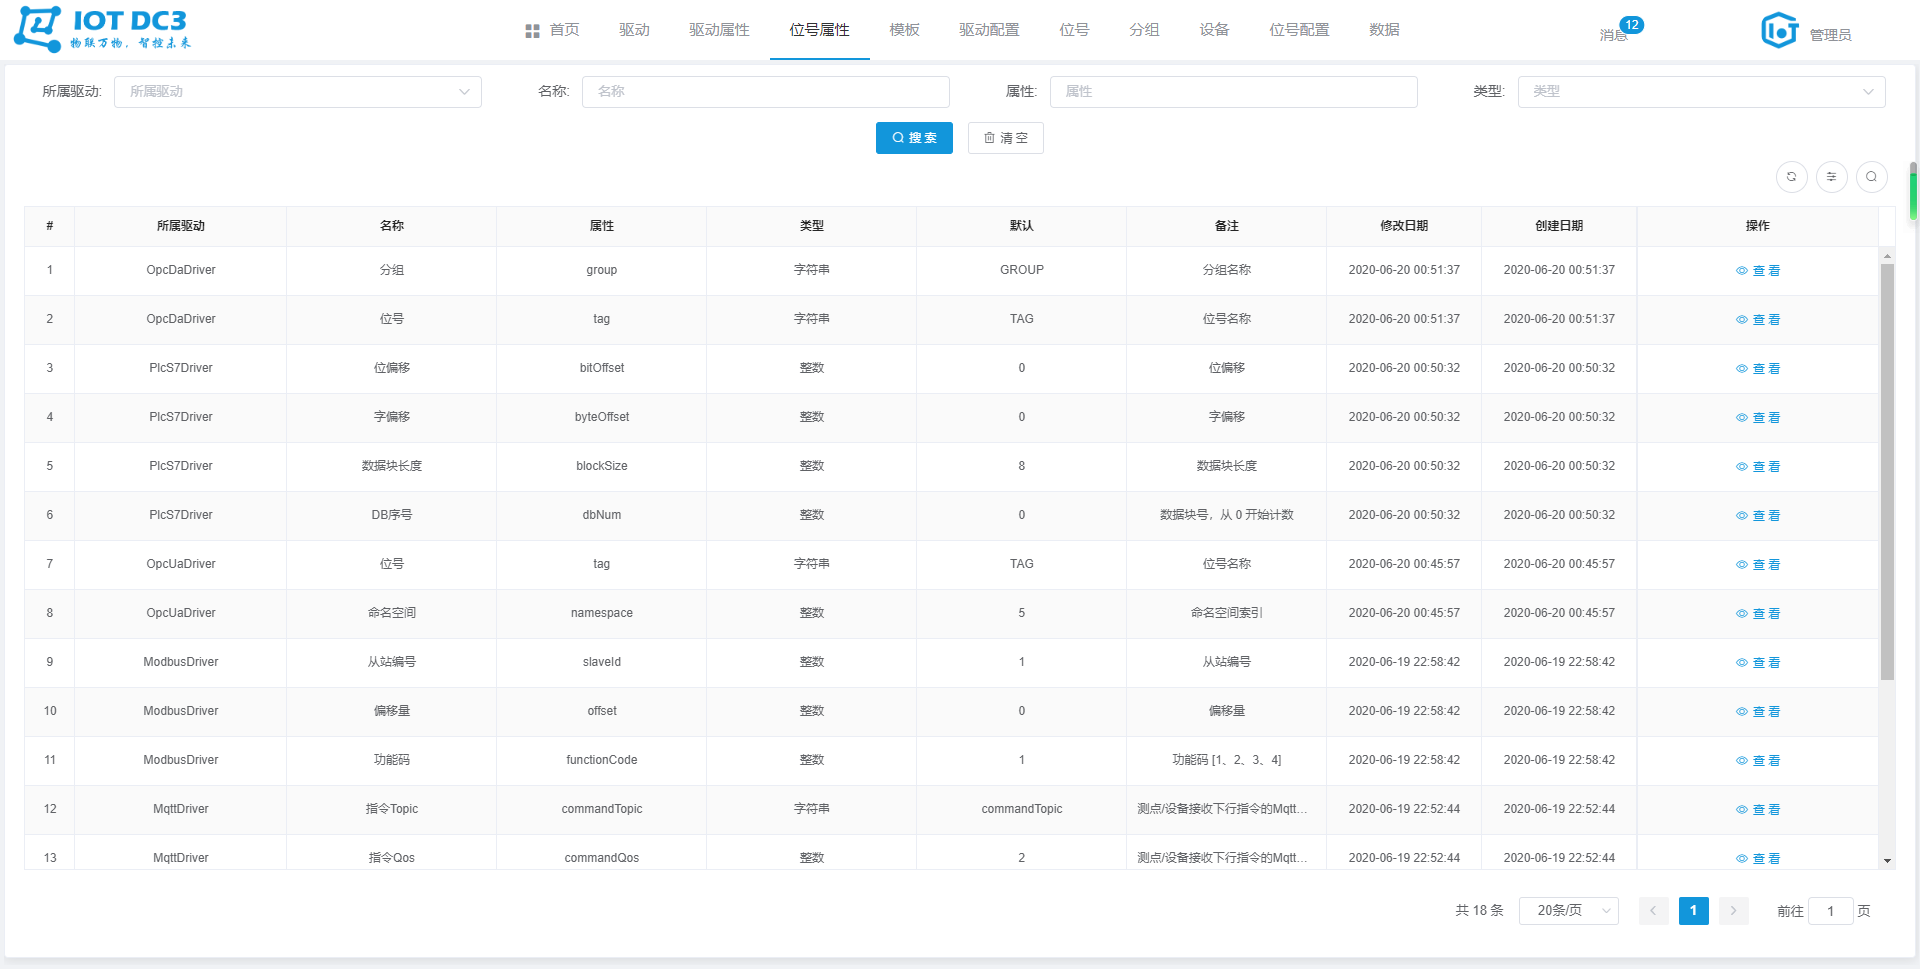The width and height of the screenshot is (1920, 969).
Task: Open the 消息 notification badge
Action: pyautogui.click(x=1631, y=25)
